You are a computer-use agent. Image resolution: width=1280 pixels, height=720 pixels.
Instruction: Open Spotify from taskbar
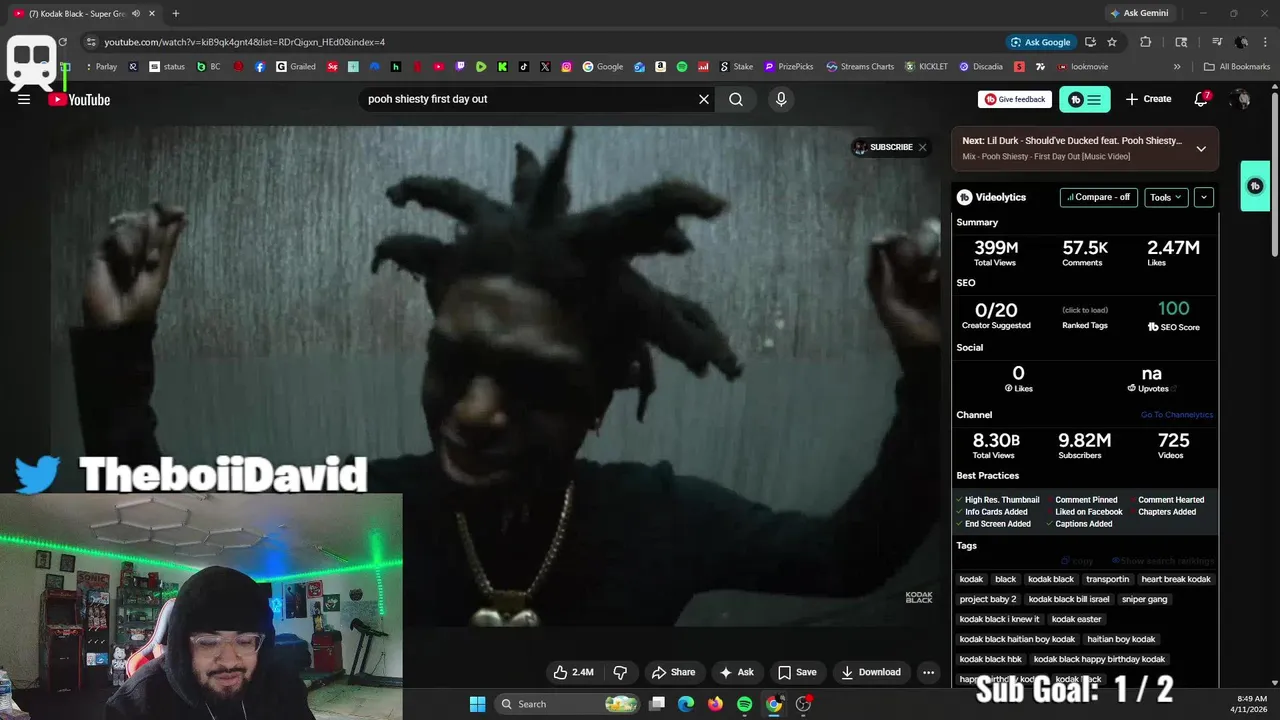(744, 704)
